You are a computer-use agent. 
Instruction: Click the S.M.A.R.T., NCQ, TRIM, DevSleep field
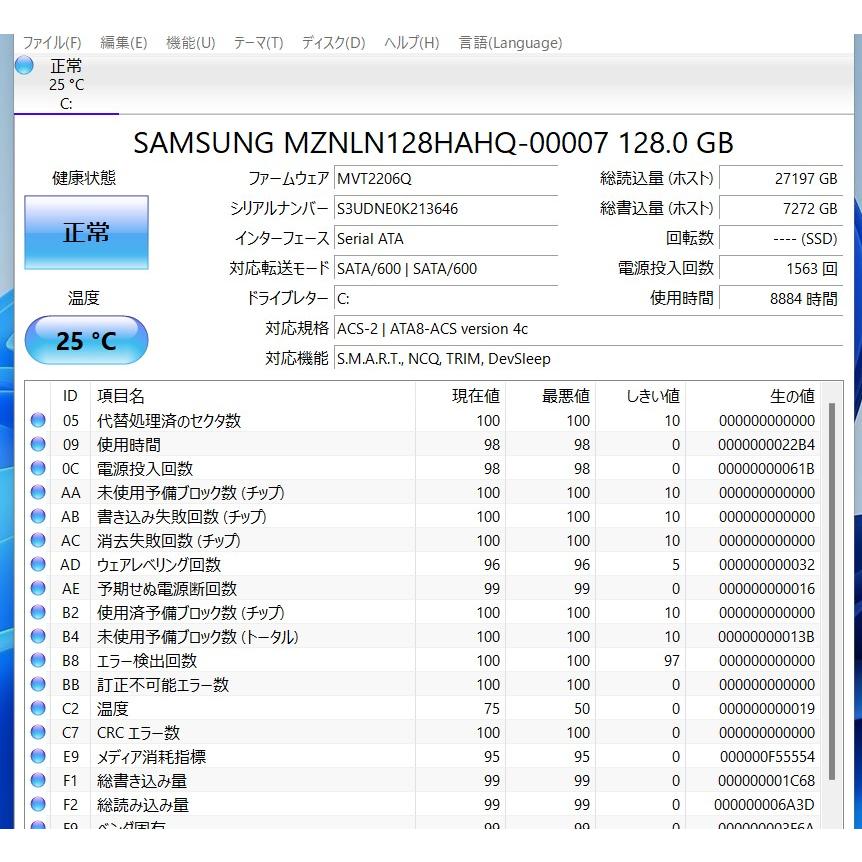588,359
